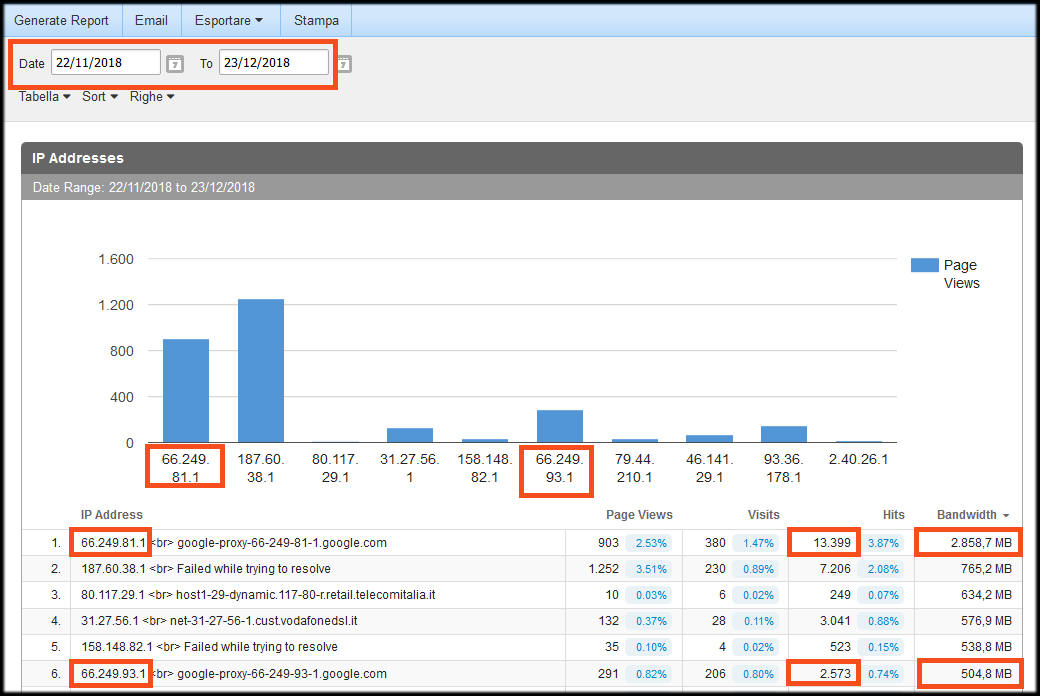Click the 2.53% page views percentage
This screenshot has width=1040, height=696.
click(x=651, y=543)
